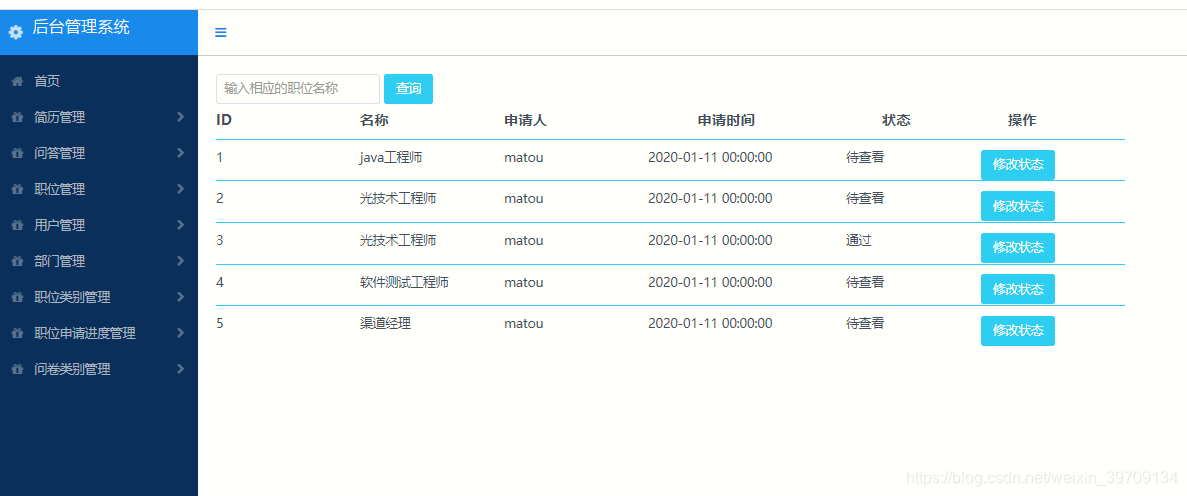Open the 部门管理 menu label

(59, 261)
